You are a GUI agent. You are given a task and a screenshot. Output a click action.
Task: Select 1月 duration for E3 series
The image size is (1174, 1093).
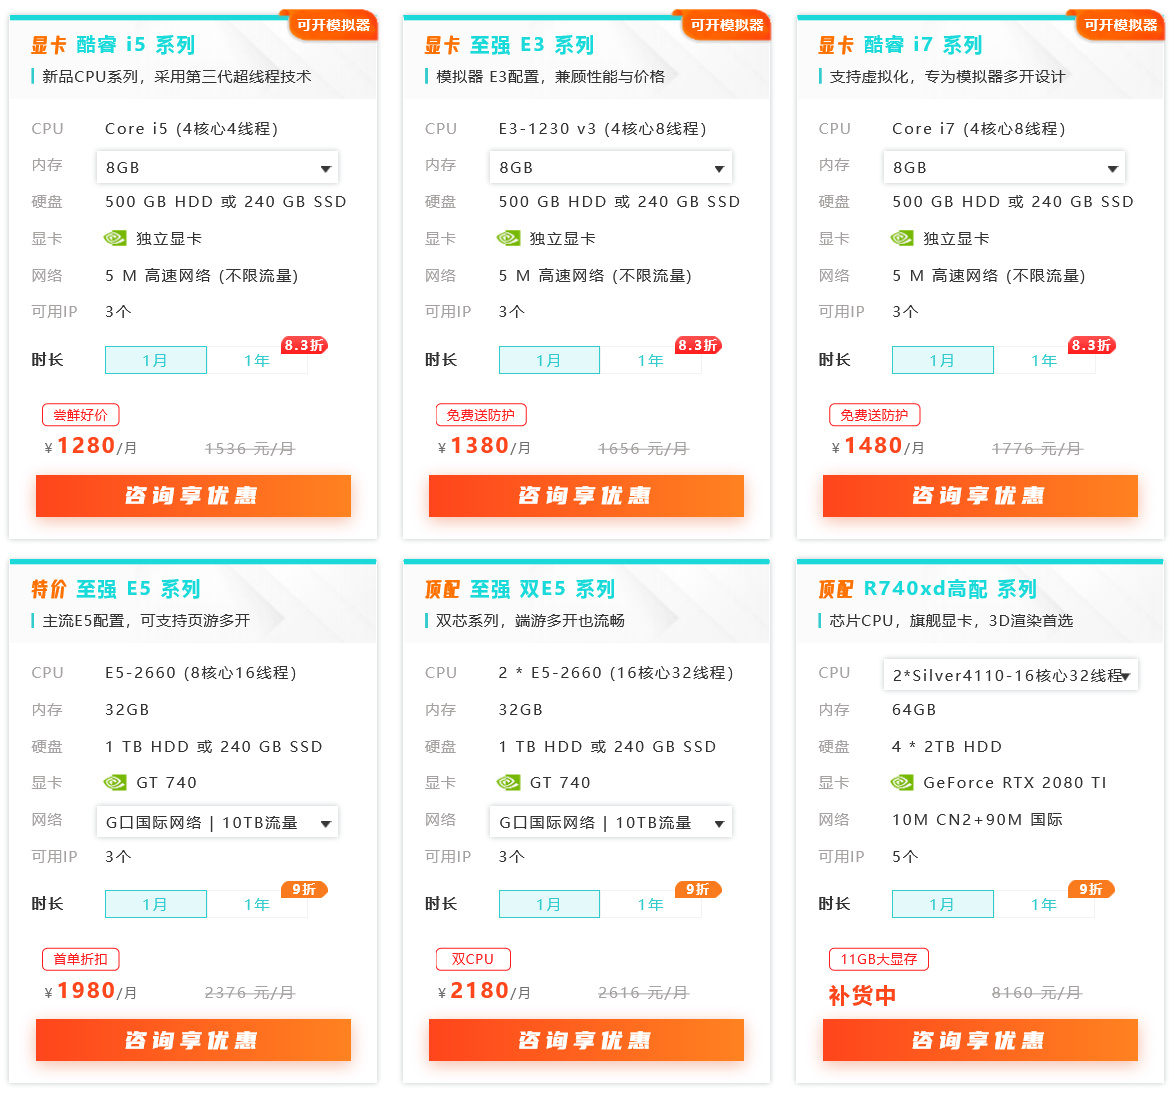coord(549,360)
